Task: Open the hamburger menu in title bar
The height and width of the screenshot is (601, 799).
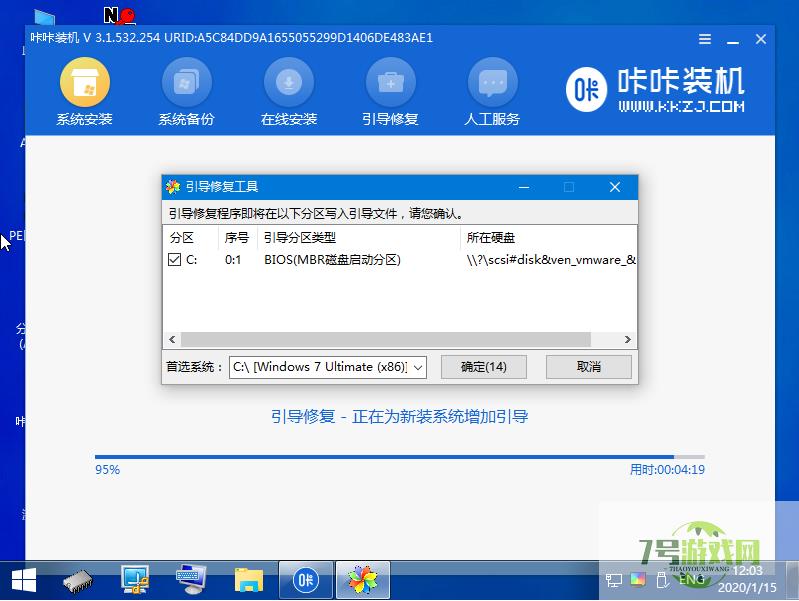Action: pos(705,39)
